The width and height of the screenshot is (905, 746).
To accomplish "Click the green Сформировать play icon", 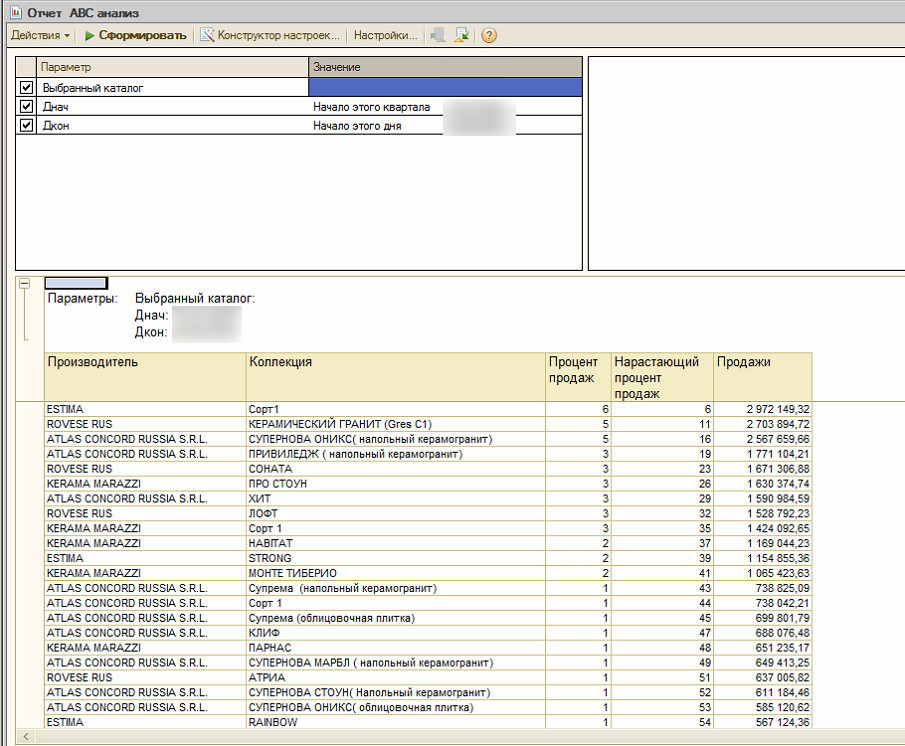I will (x=90, y=35).
